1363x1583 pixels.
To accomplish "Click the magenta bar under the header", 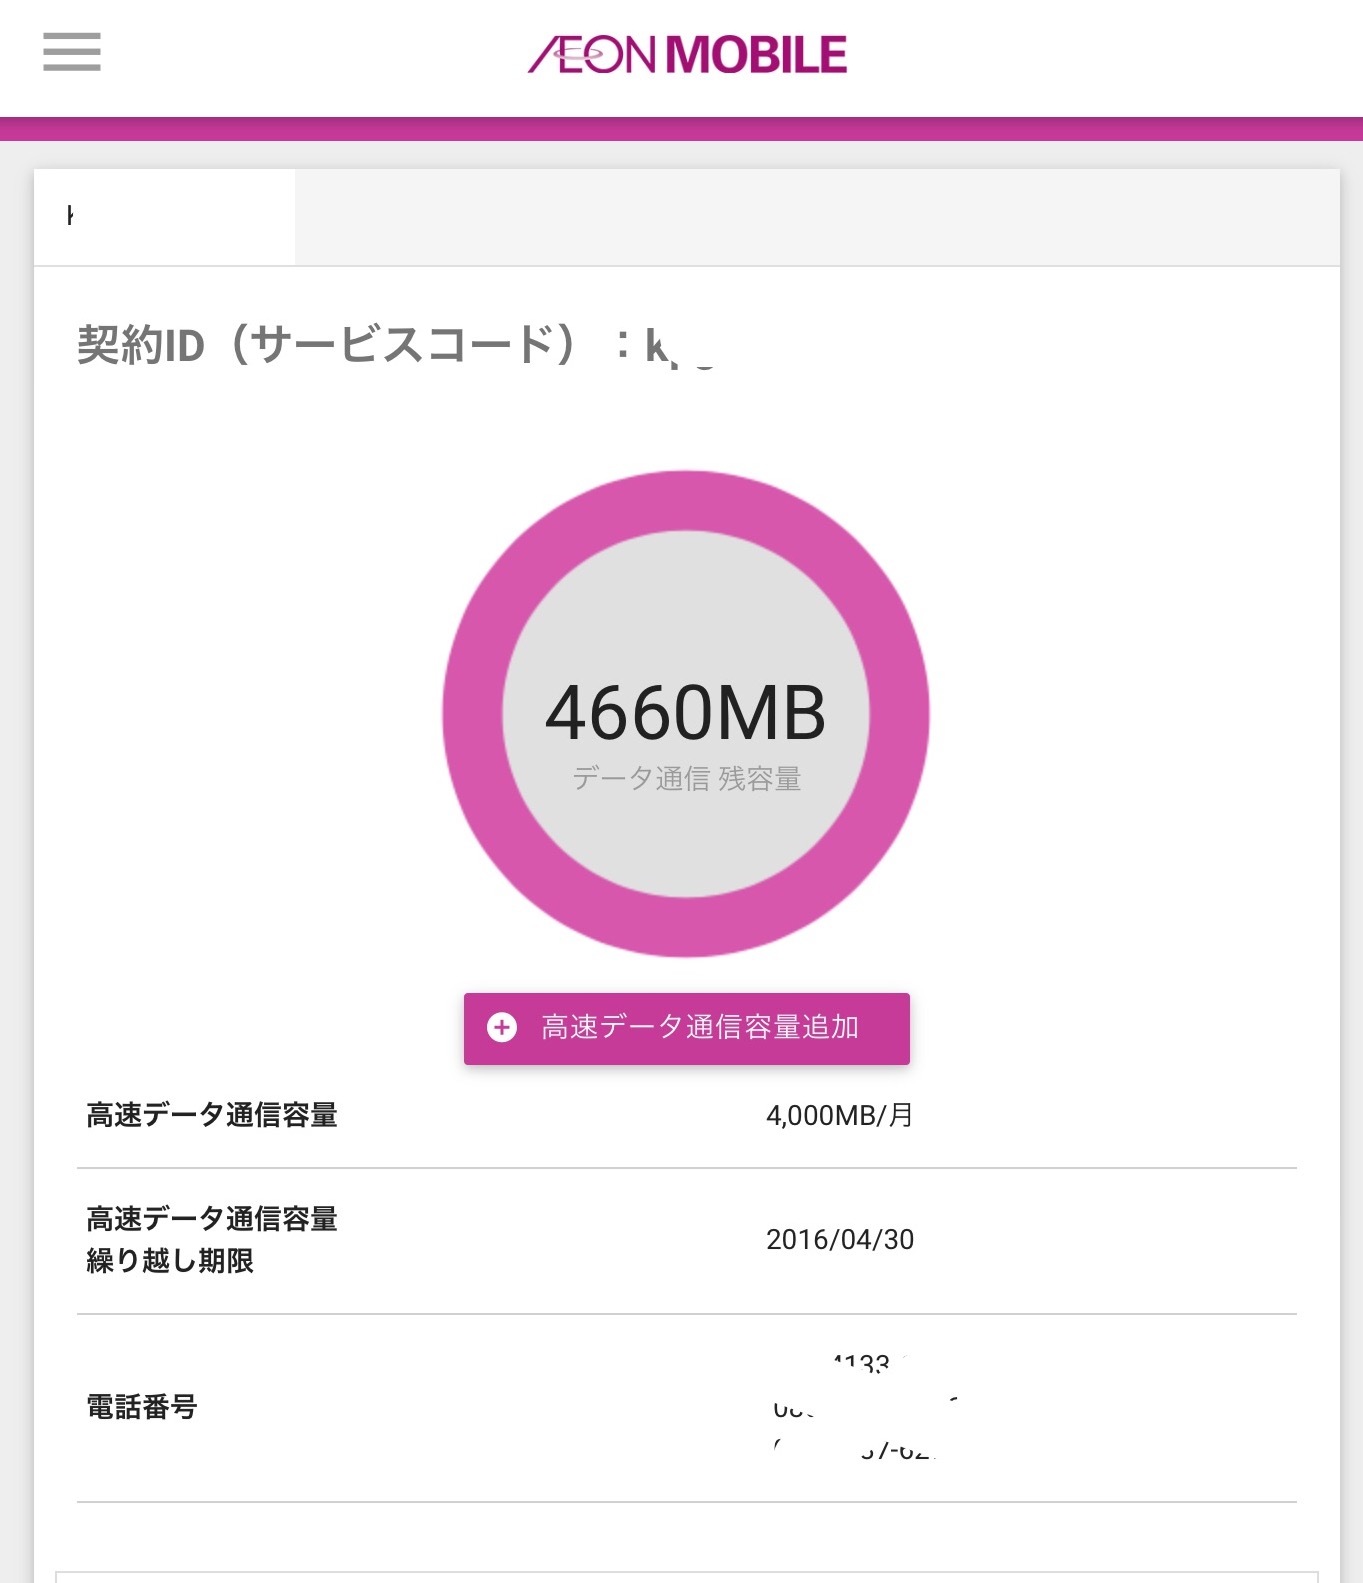I will click(x=681, y=129).
